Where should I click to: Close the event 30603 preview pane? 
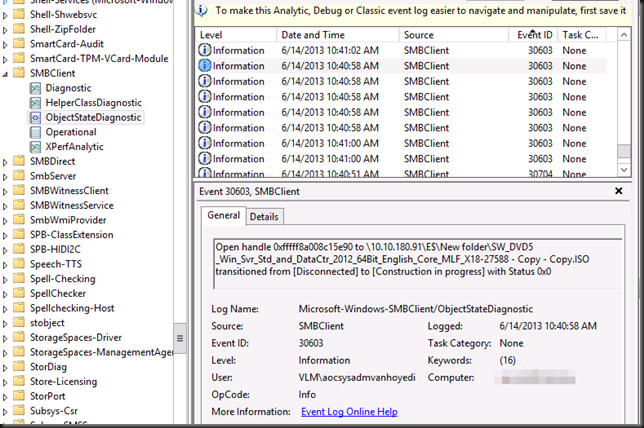619,191
